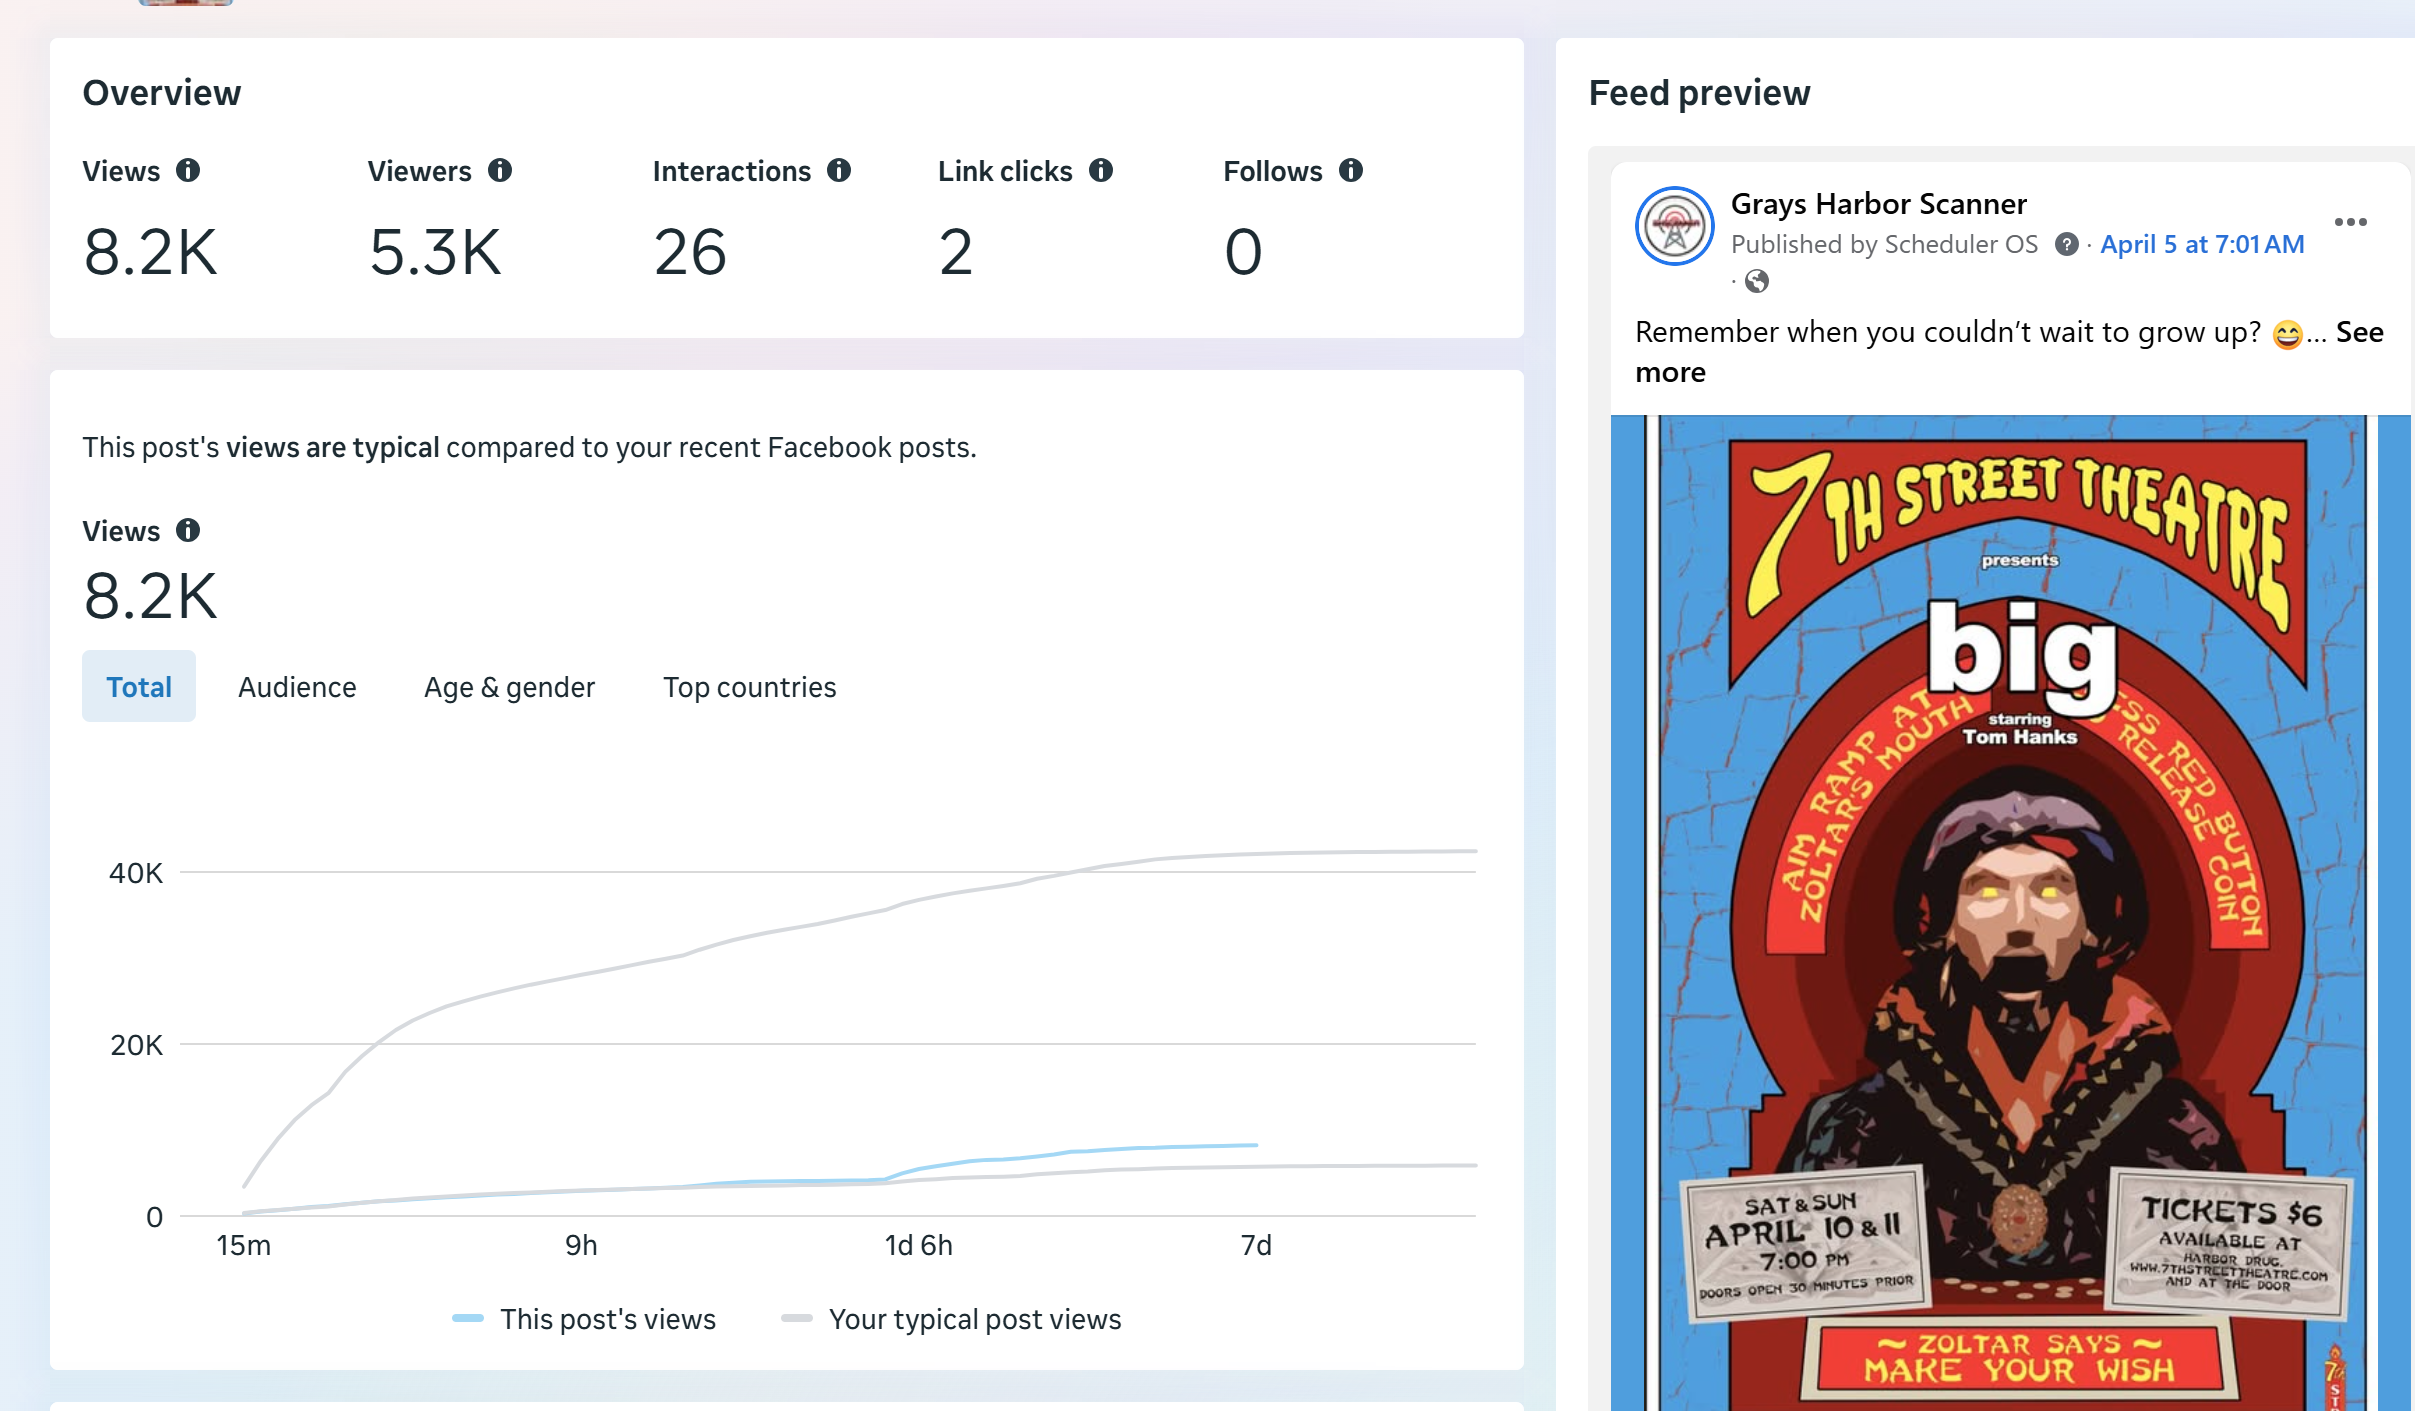Click the Link clicks info icon
The image size is (2415, 1411).
1101,171
